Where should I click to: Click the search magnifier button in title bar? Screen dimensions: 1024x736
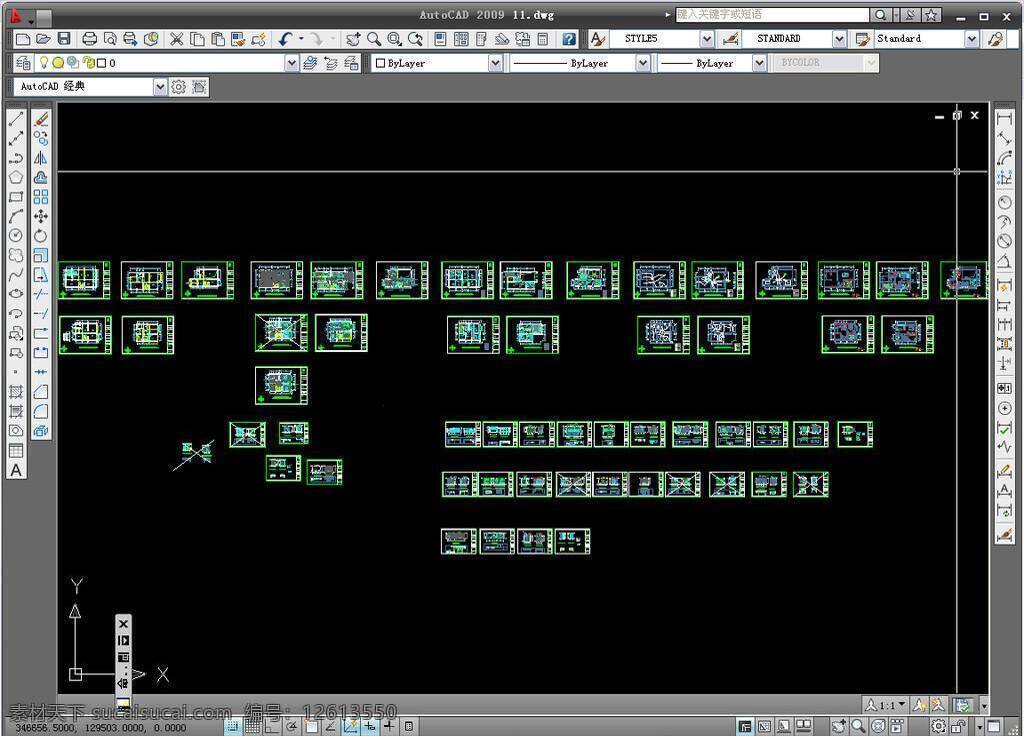(x=880, y=14)
